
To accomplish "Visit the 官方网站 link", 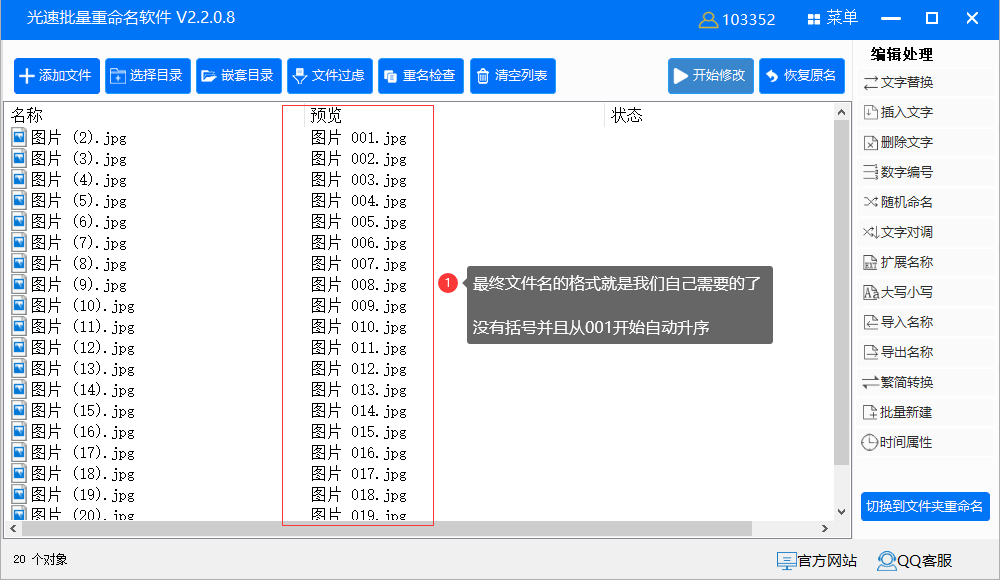I will [817, 561].
